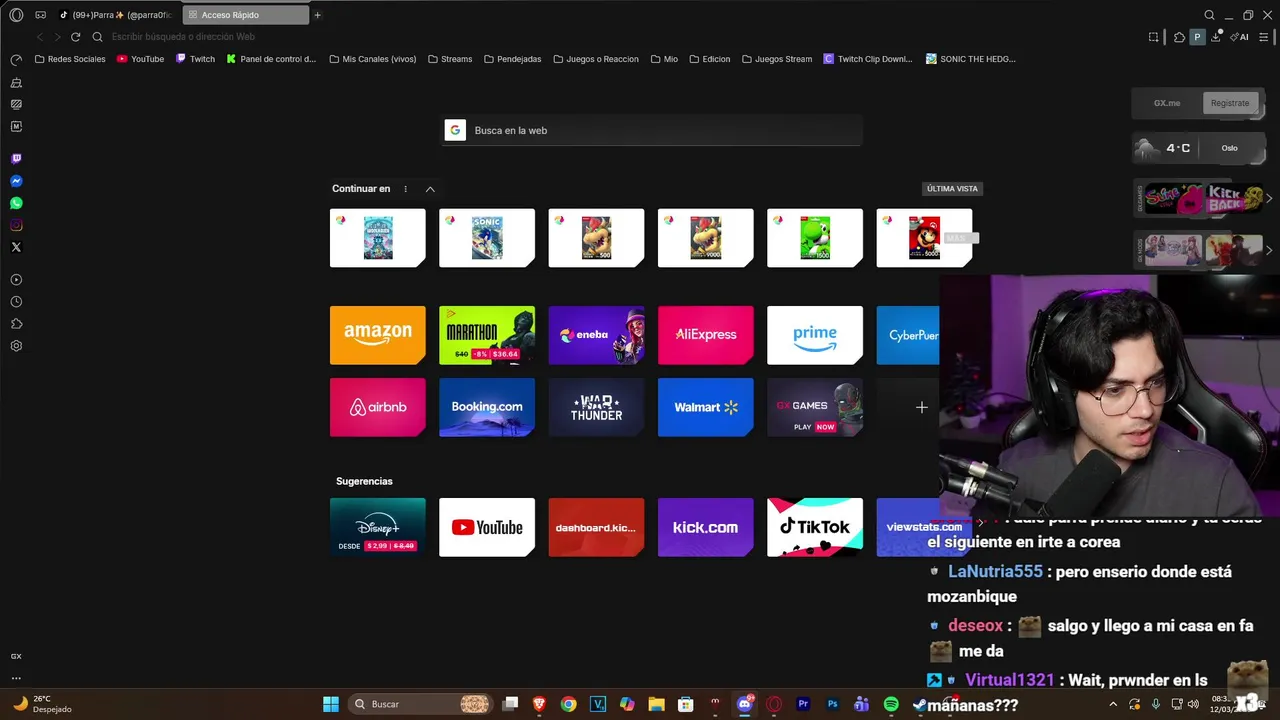Open the Discord icon in the taskbar
The width and height of the screenshot is (1280, 720).
744,704
